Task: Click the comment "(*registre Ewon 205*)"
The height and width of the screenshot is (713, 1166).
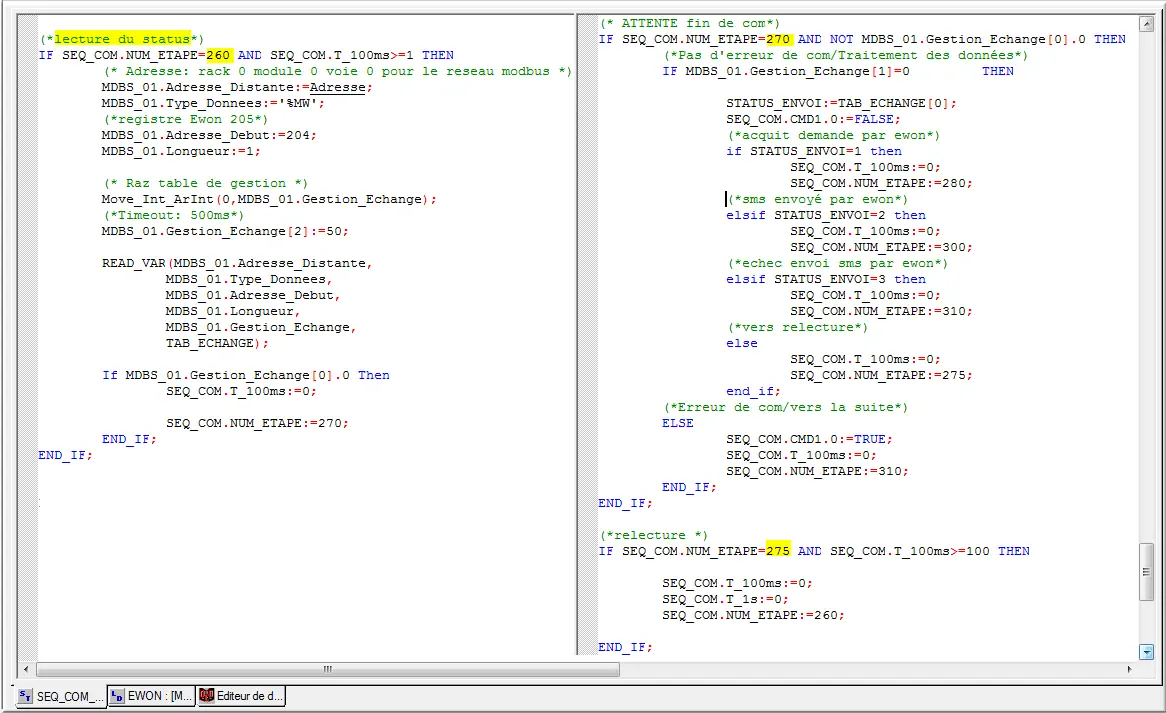Action: 185,119
